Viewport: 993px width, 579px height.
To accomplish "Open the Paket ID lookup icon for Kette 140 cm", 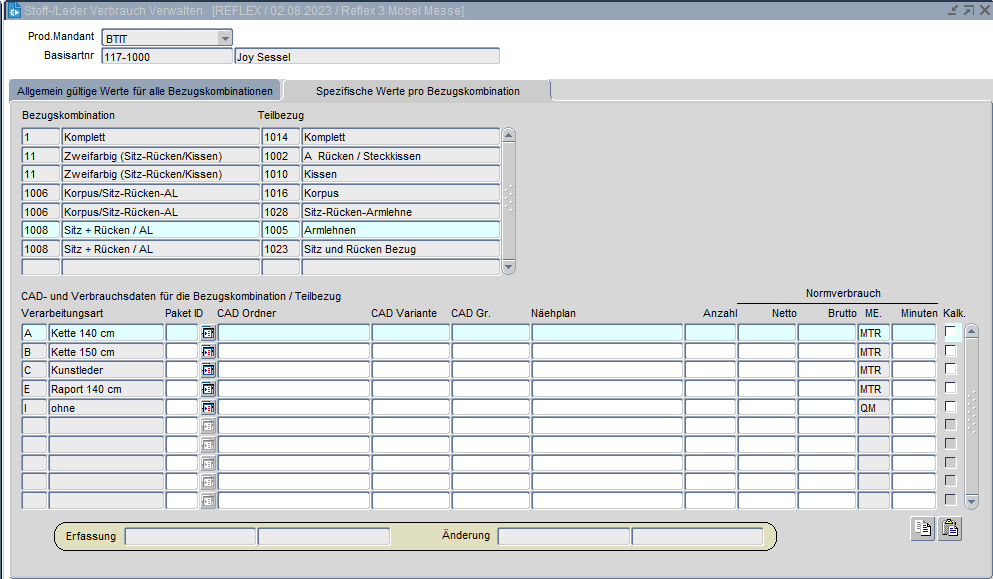I will click(x=208, y=332).
